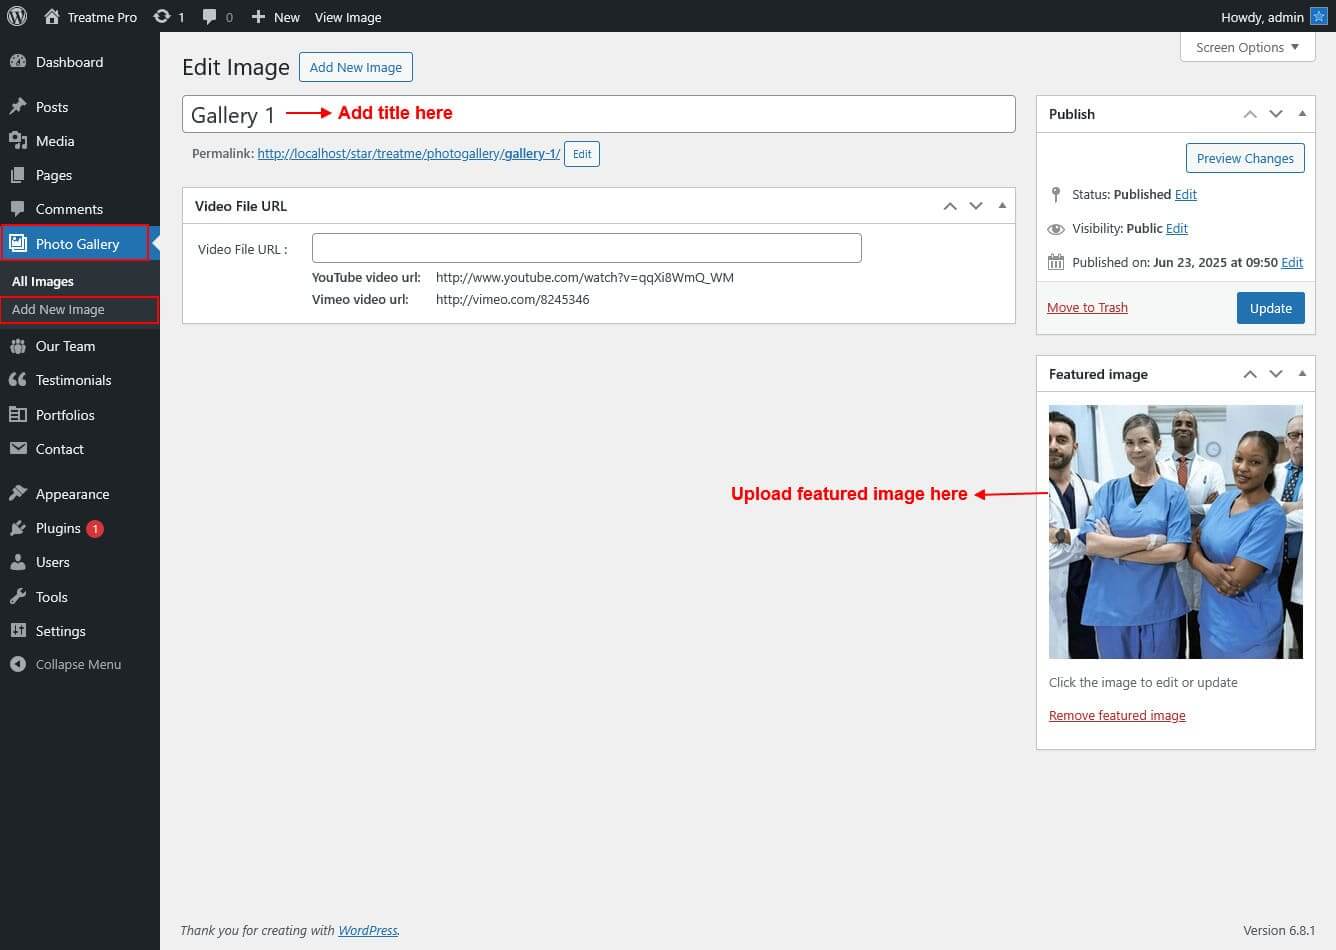Click the featured image thumbnail

tap(1175, 531)
